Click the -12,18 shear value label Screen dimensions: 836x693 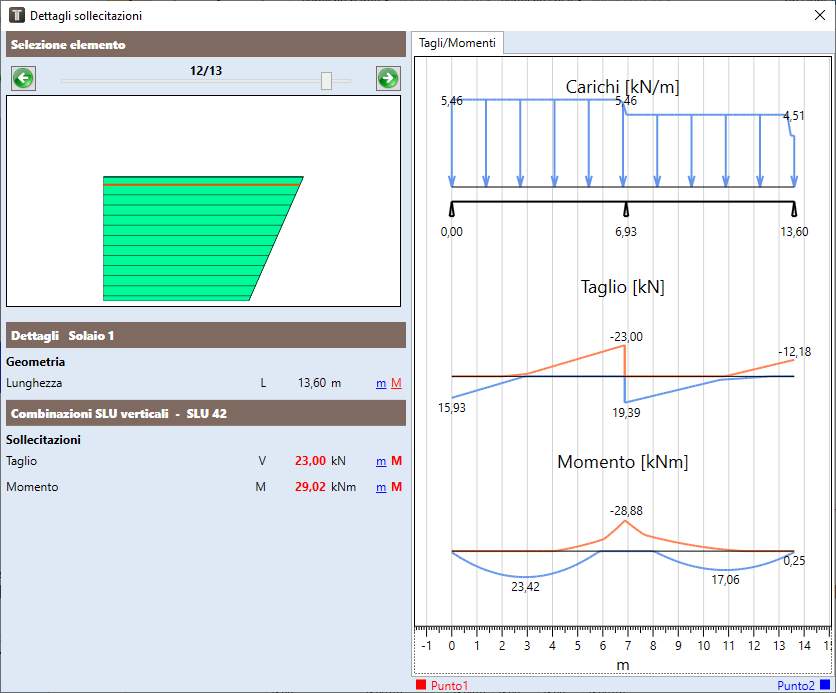click(x=794, y=352)
